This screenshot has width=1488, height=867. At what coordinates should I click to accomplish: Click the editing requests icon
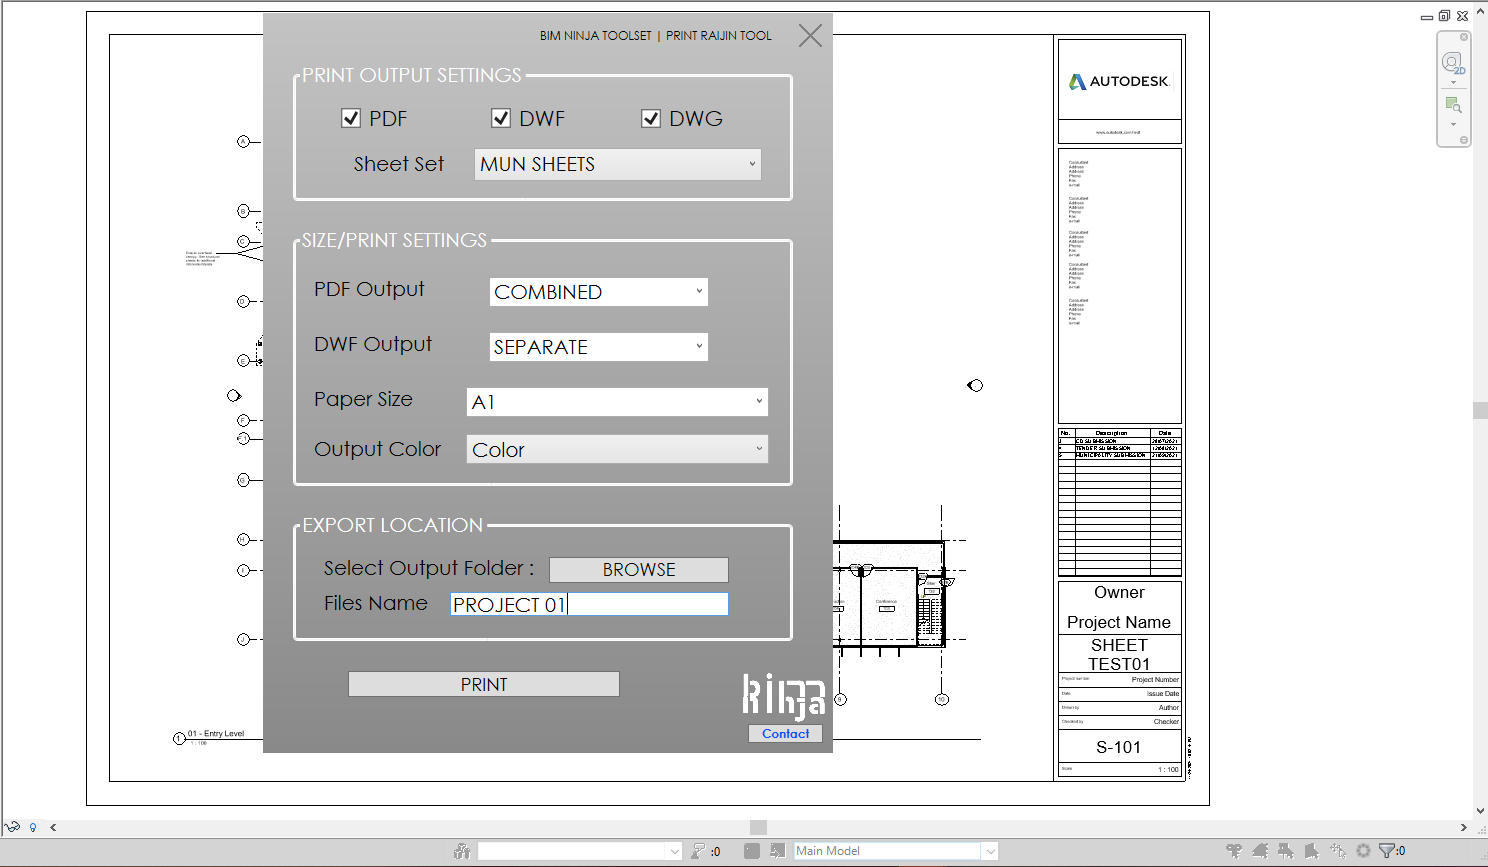click(698, 851)
